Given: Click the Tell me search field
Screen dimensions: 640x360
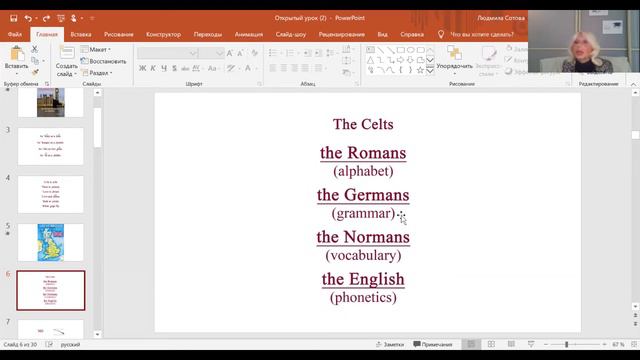Looking at the screenshot, I should click(482, 34).
